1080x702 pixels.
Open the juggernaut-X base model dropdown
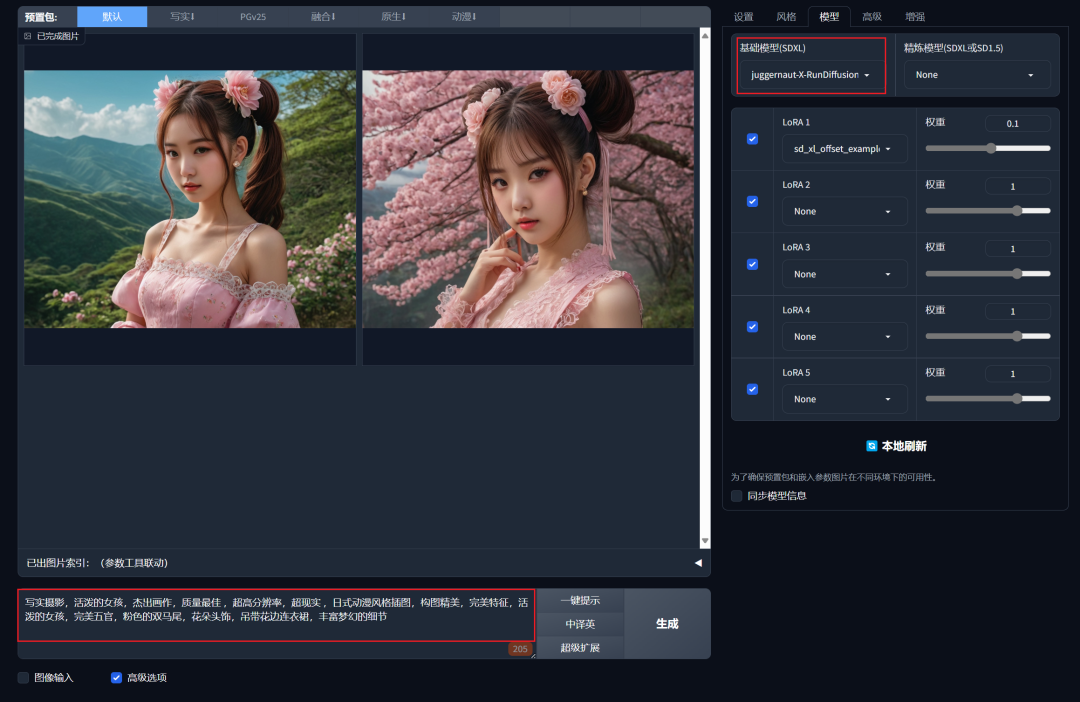pyautogui.click(x=811, y=74)
